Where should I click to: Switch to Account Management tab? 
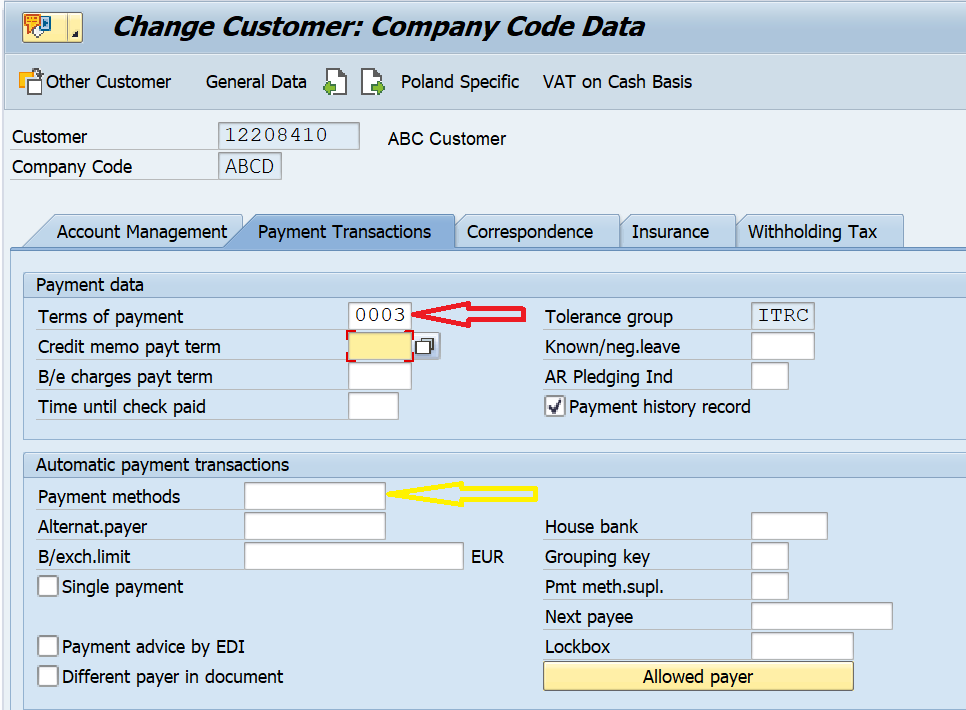142,232
